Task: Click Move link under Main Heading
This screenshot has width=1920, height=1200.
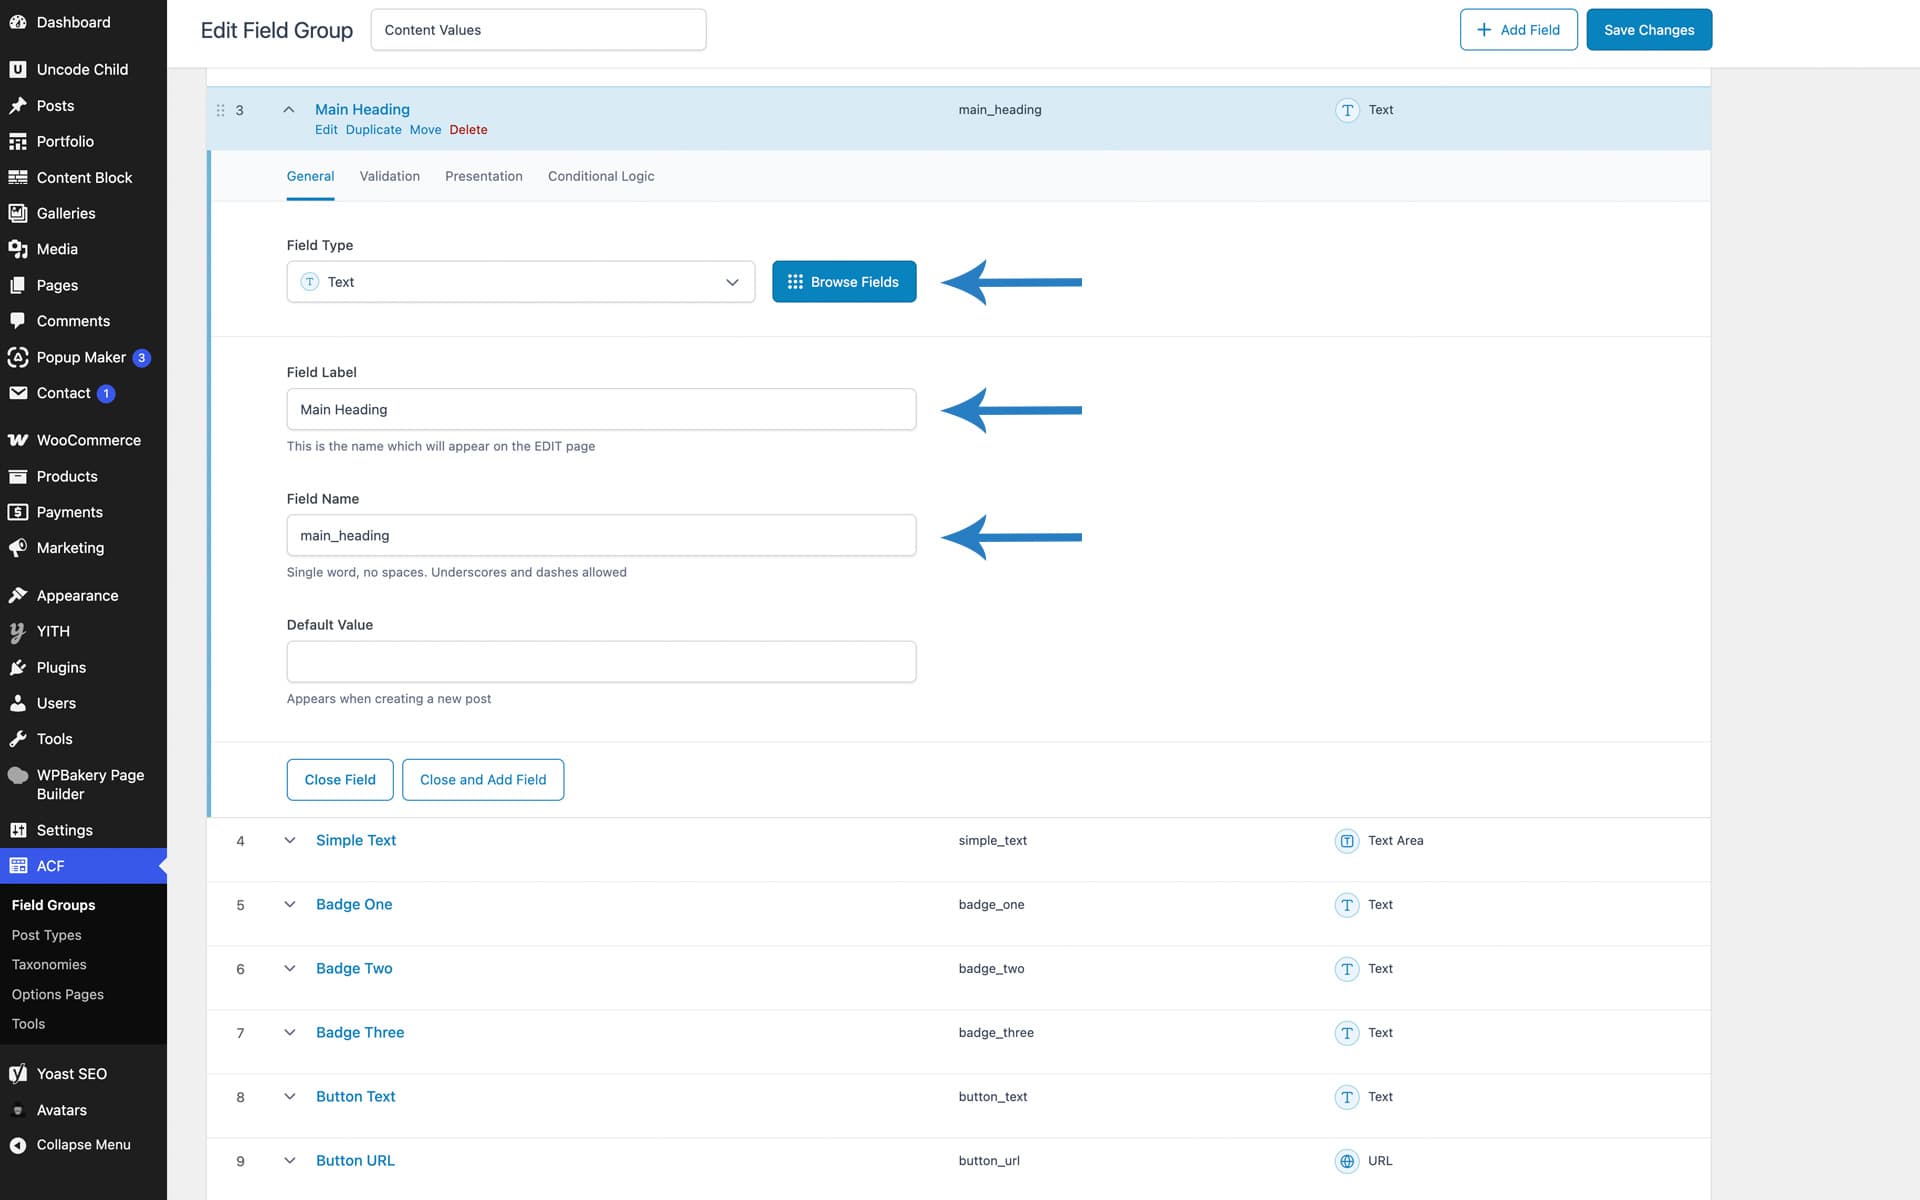Action: (x=426, y=130)
